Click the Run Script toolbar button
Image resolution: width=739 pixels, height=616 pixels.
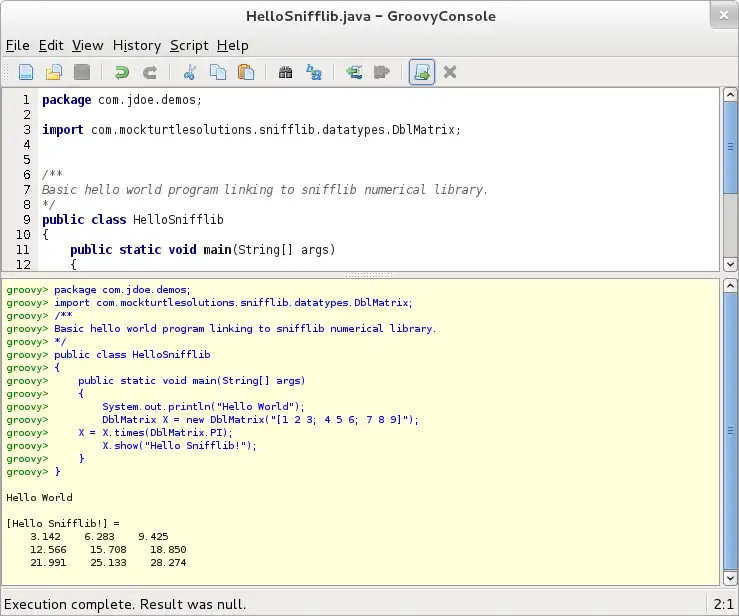click(x=422, y=72)
